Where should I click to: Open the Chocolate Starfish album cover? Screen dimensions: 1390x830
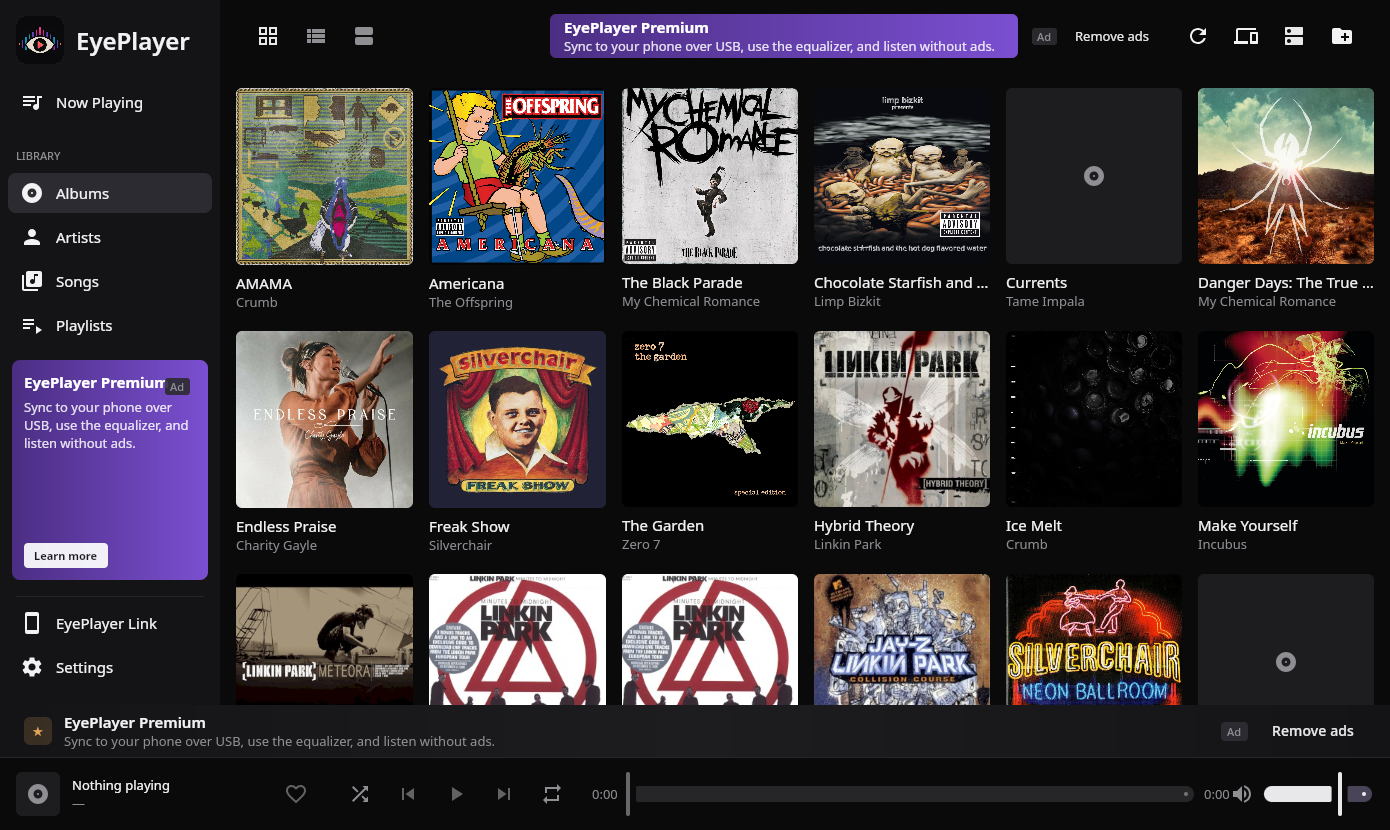coord(902,176)
